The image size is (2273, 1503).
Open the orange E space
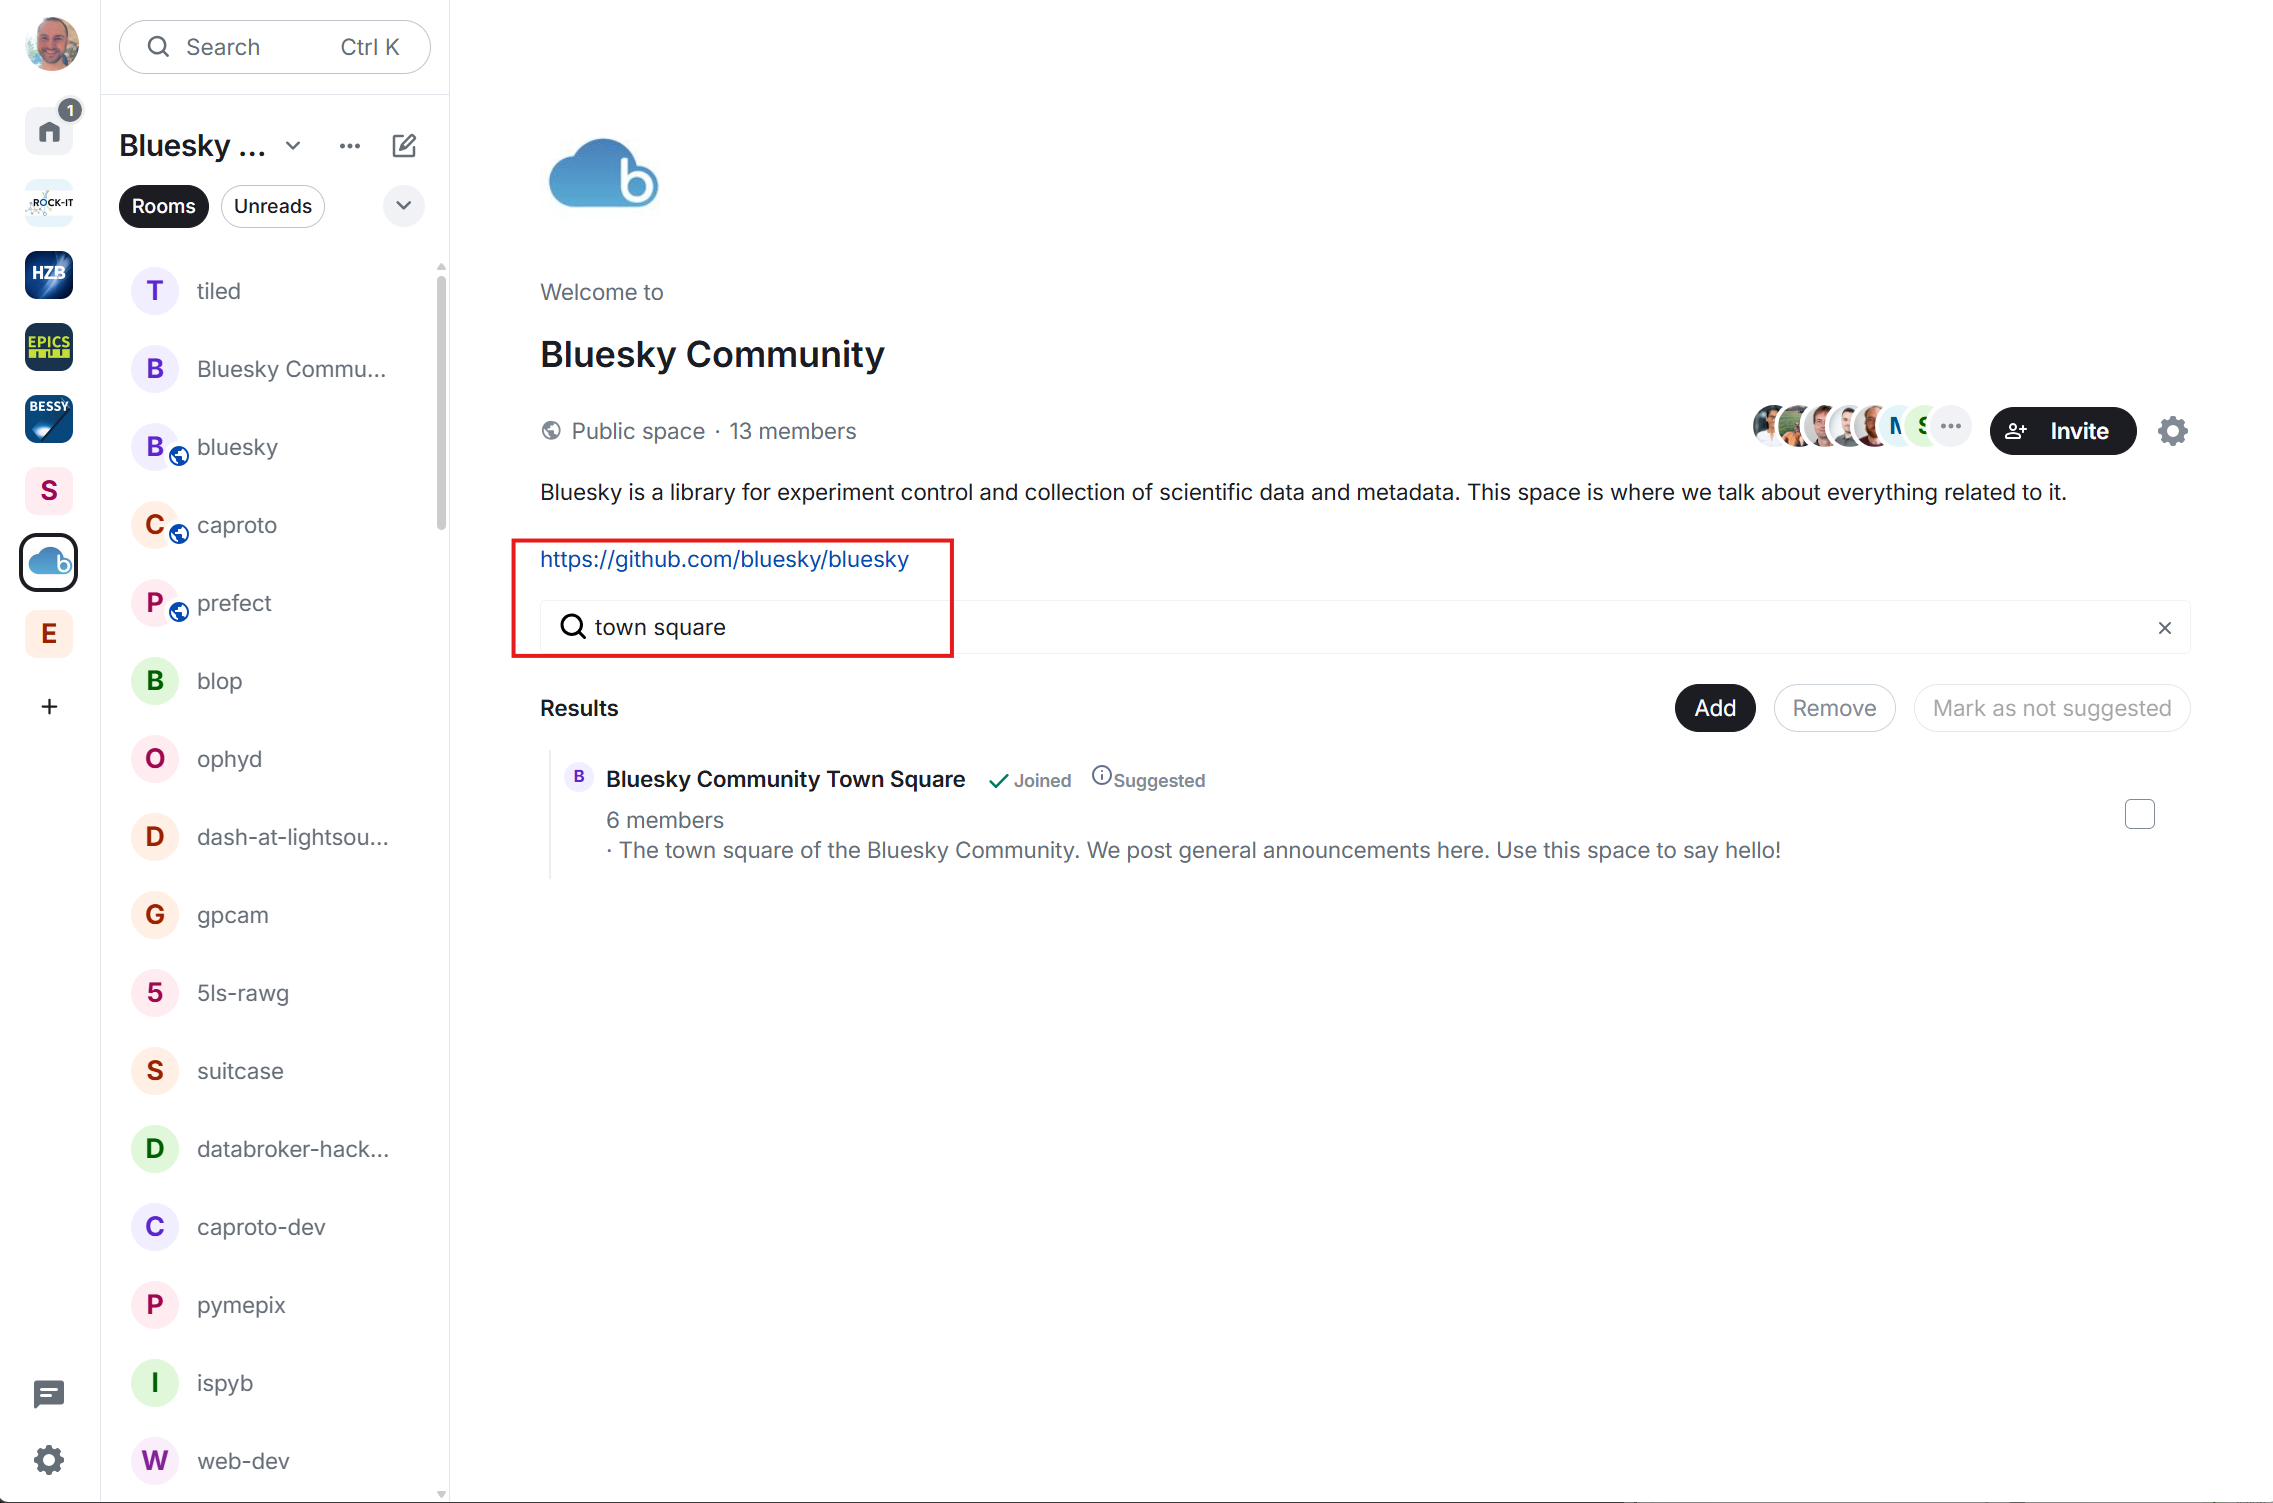click(49, 634)
